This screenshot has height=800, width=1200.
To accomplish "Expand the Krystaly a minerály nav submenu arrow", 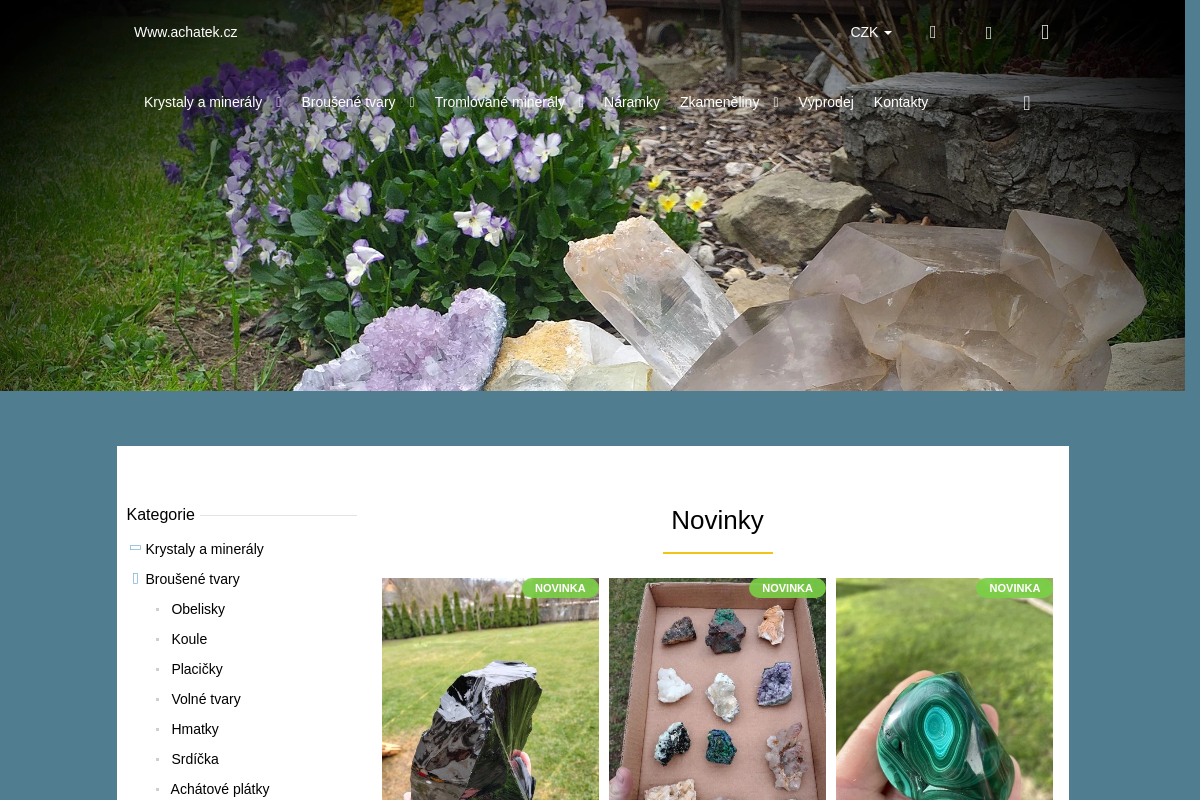I will coord(279,102).
